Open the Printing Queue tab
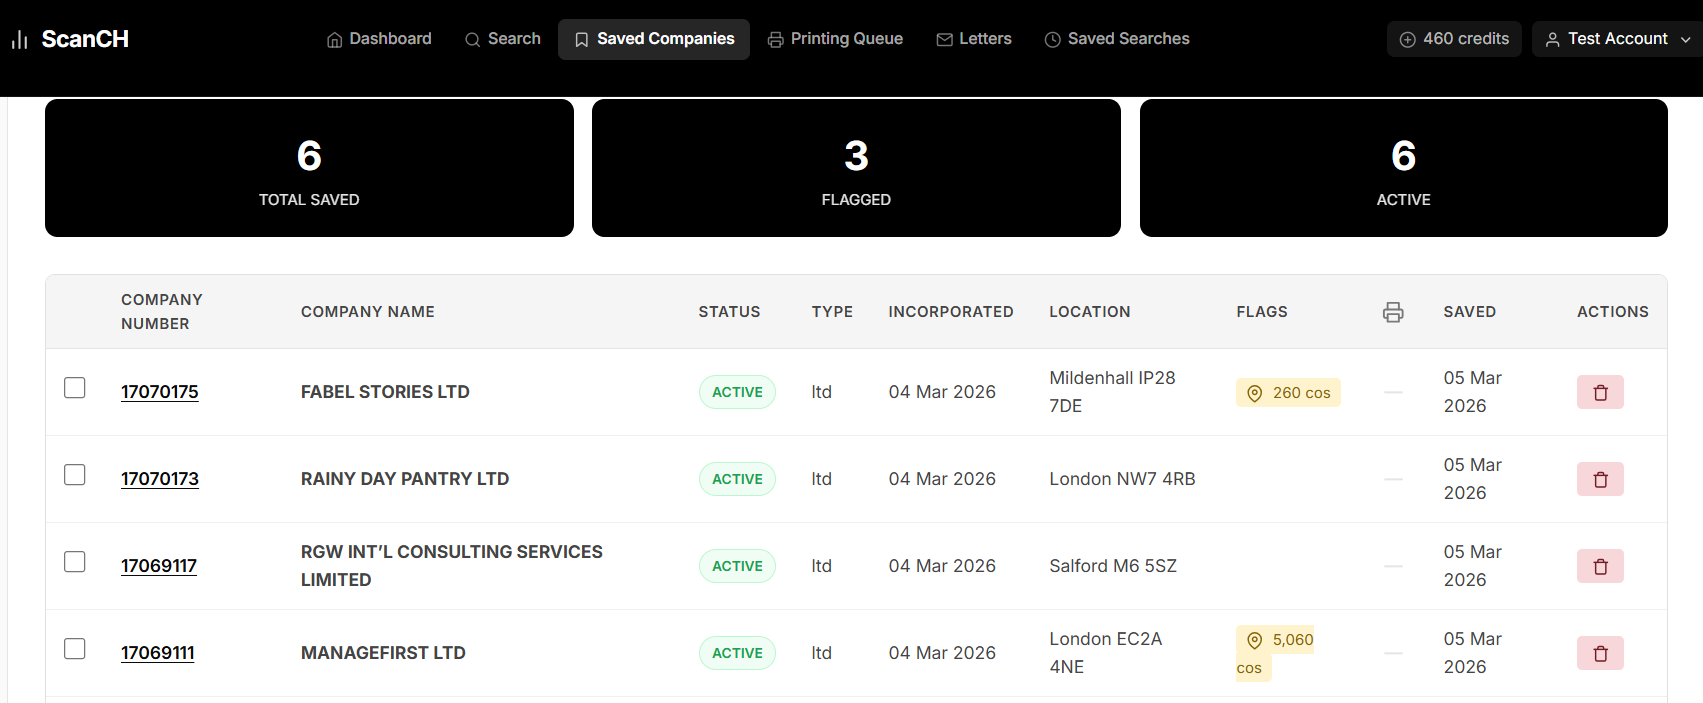The height and width of the screenshot is (703, 1703). [835, 39]
